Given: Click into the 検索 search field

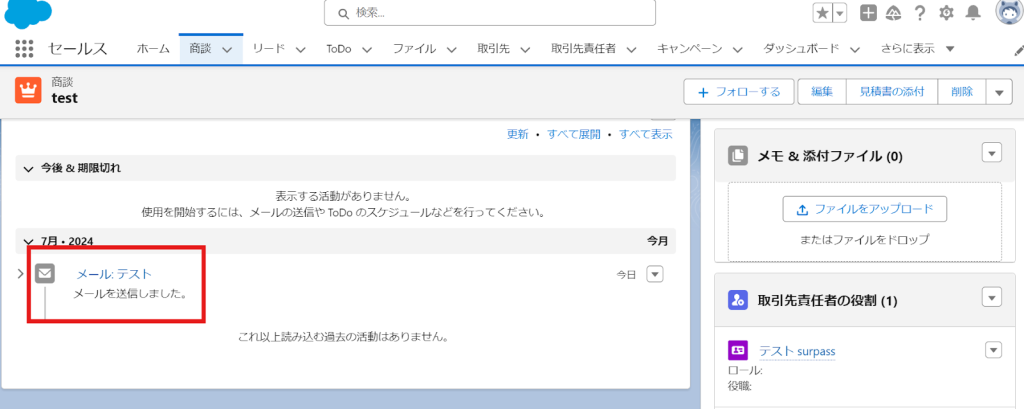Looking at the screenshot, I should (490, 13).
